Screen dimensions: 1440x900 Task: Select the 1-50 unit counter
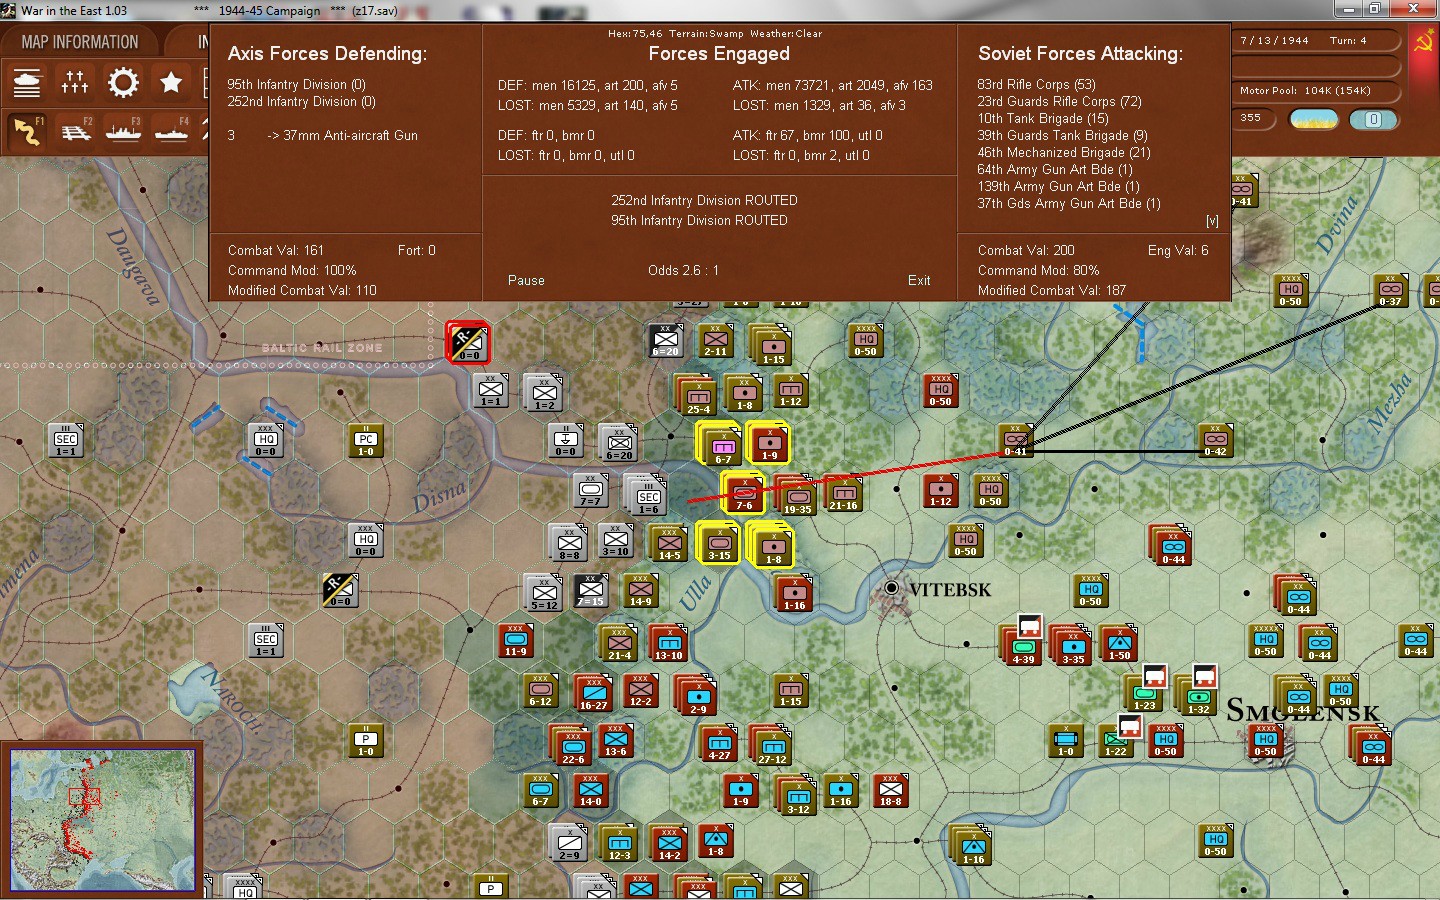[x=1119, y=644]
